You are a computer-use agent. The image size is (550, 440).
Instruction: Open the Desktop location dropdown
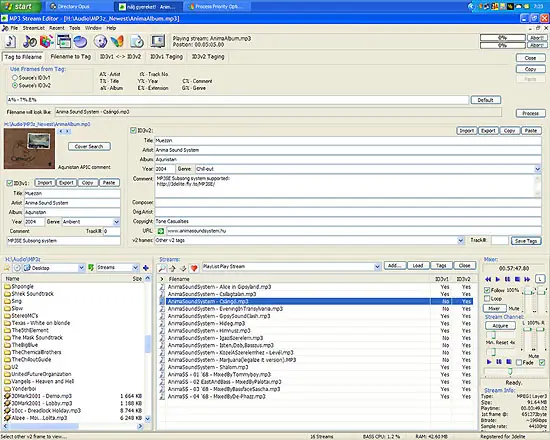[x=81, y=268]
